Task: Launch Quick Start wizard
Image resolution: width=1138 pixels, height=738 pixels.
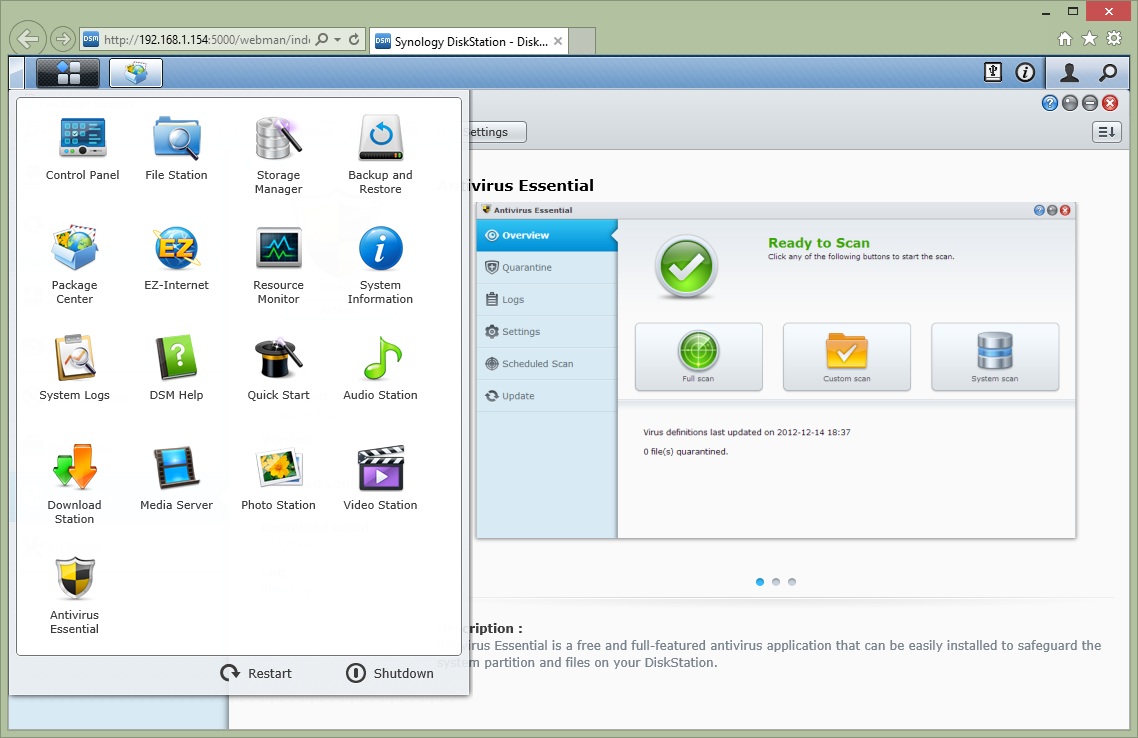Action: point(278,369)
